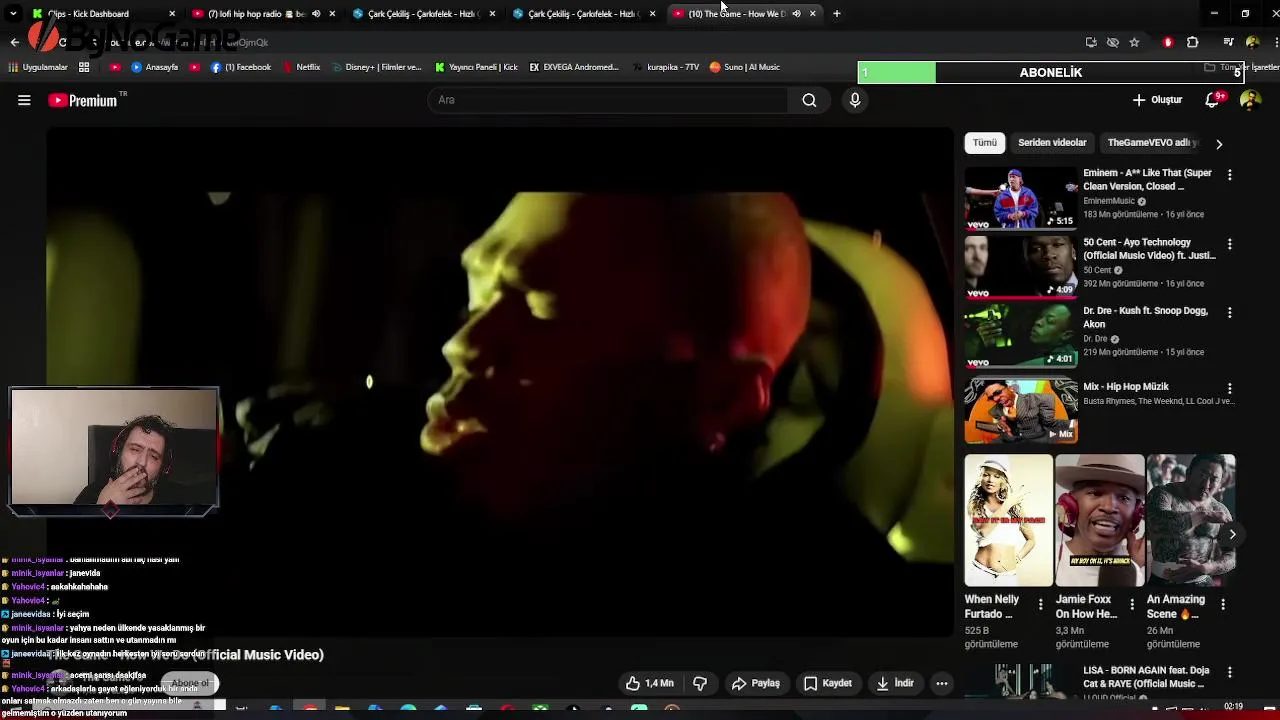Select the Tümü filter chip
The width and height of the screenshot is (1280, 720).
pyautogui.click(x=985, y=142)
